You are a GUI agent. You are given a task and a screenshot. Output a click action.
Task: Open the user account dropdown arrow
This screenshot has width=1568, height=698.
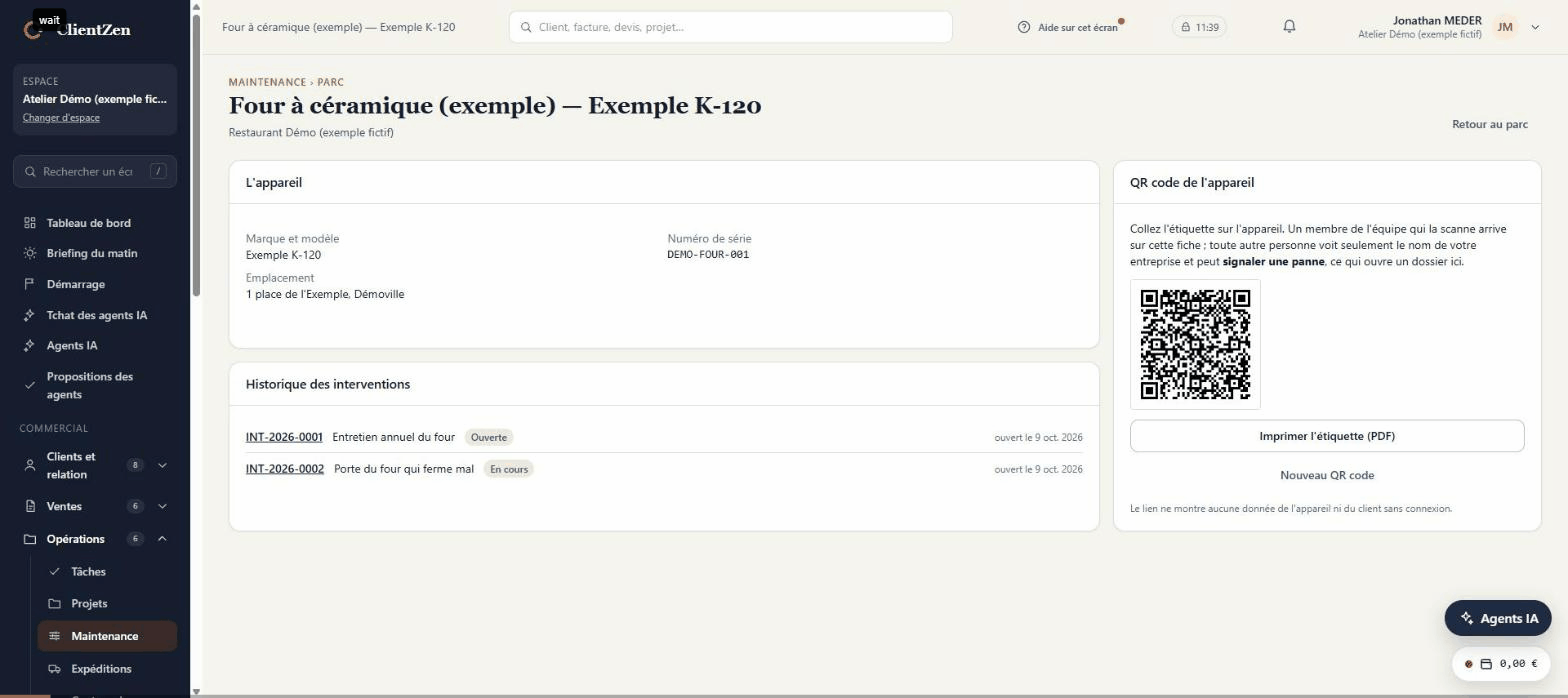(1535, 27)
